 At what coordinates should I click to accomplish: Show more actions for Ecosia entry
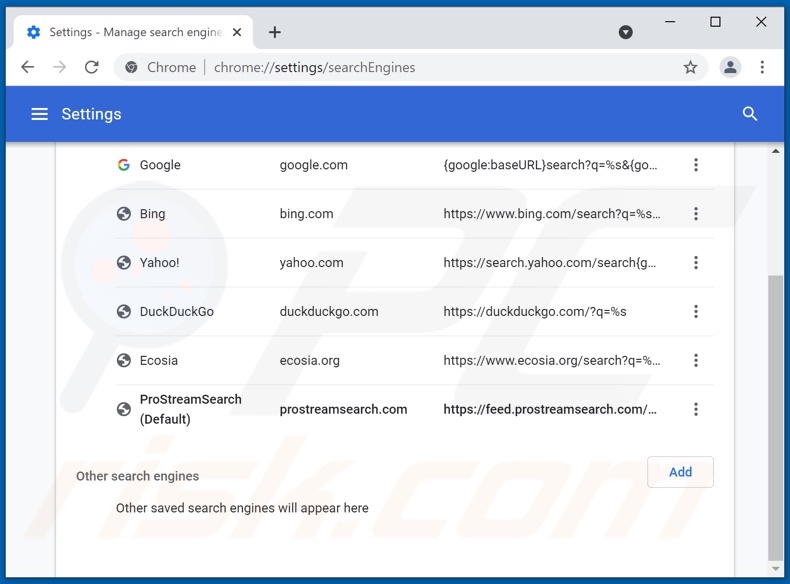point(696,361)
